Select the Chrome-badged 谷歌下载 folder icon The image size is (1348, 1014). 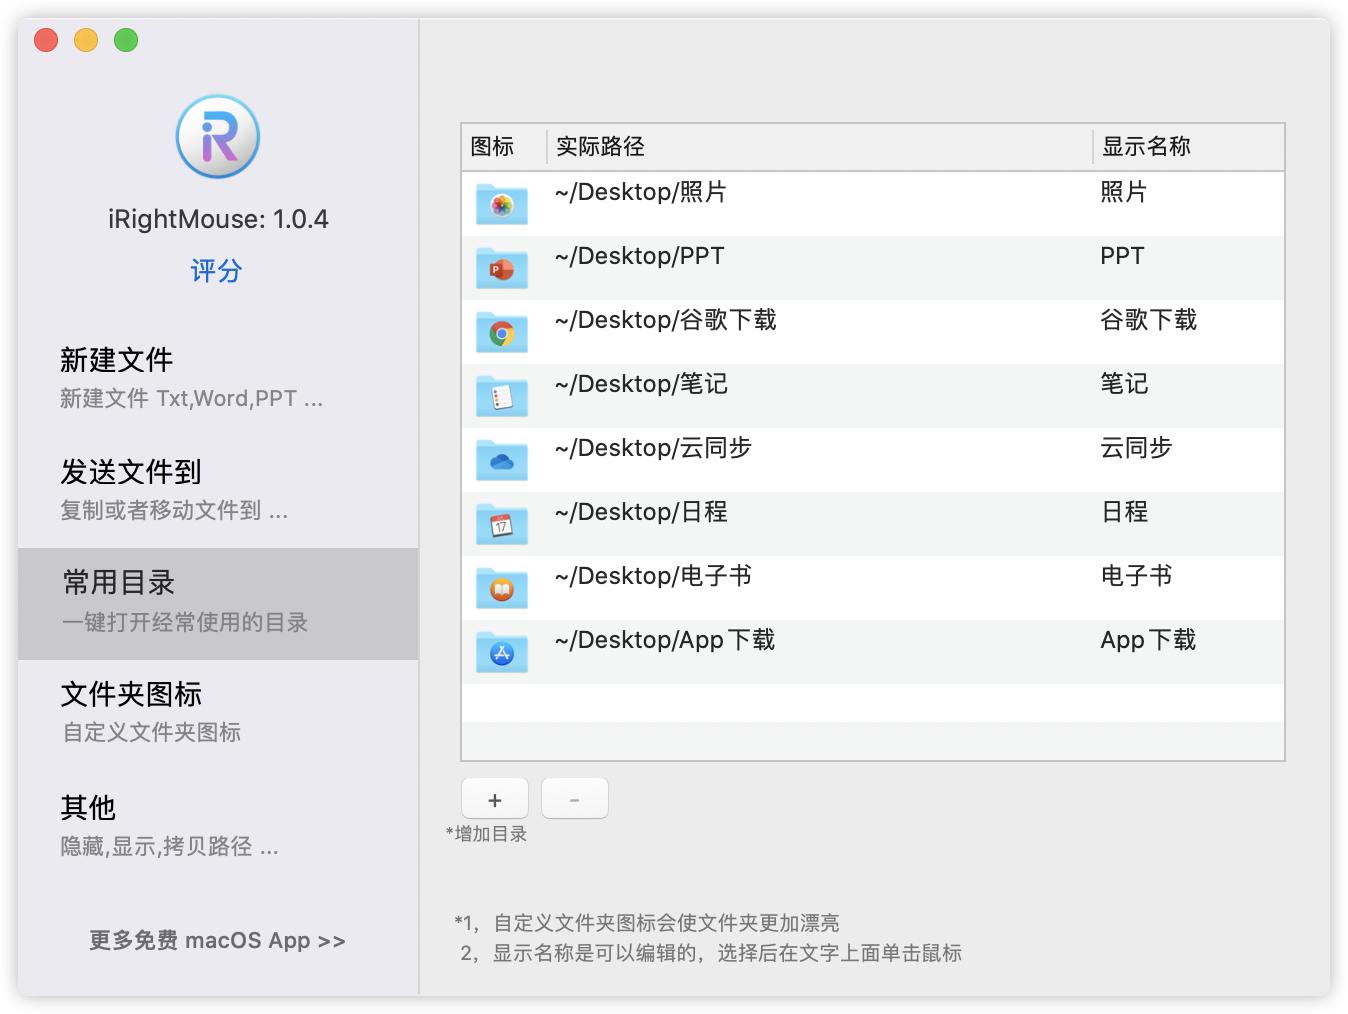tap(501, 332)
